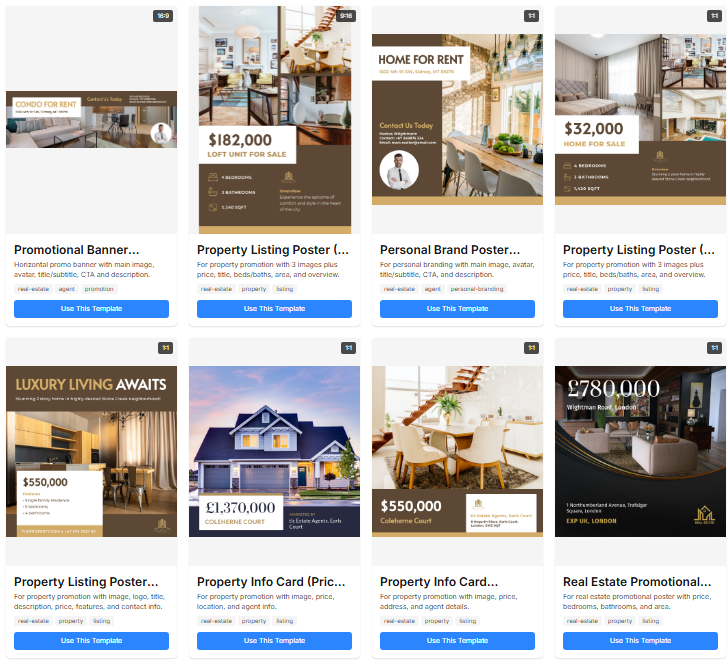Select listing tag under Property Info Card (Pric...
Screen dimensions: 728x667
[x=285, y=621]
